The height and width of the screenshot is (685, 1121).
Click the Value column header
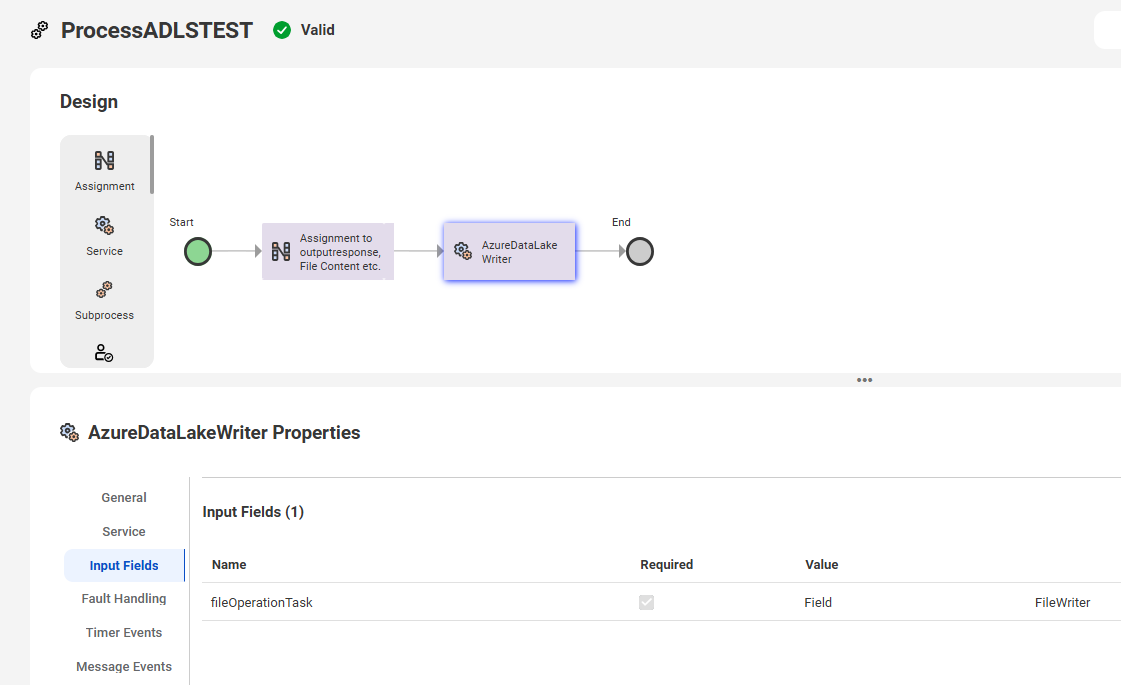(821, 565)
